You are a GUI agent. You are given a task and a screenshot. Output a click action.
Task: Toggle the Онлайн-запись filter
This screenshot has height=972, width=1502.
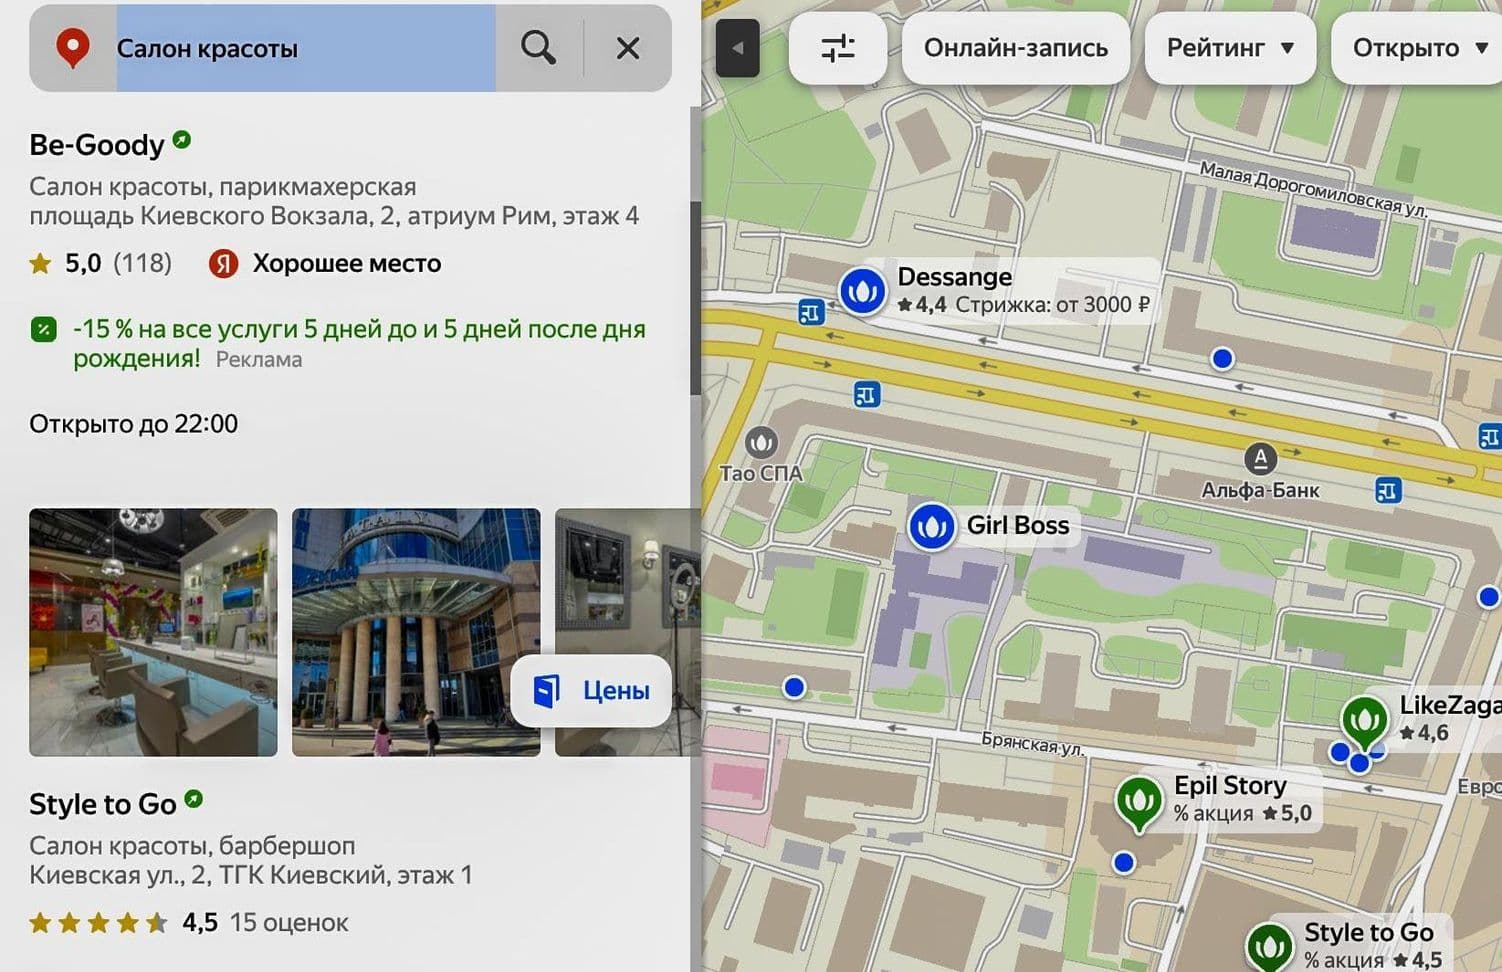1015,48
